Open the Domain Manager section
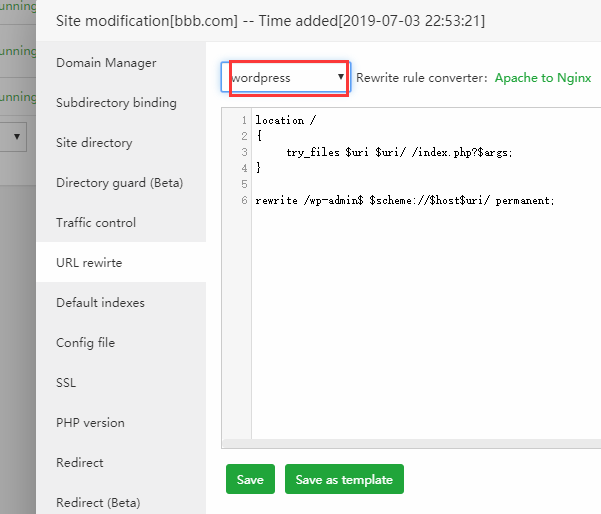The height and width of the screenshot is (514, 601). [x=106, y=63]
